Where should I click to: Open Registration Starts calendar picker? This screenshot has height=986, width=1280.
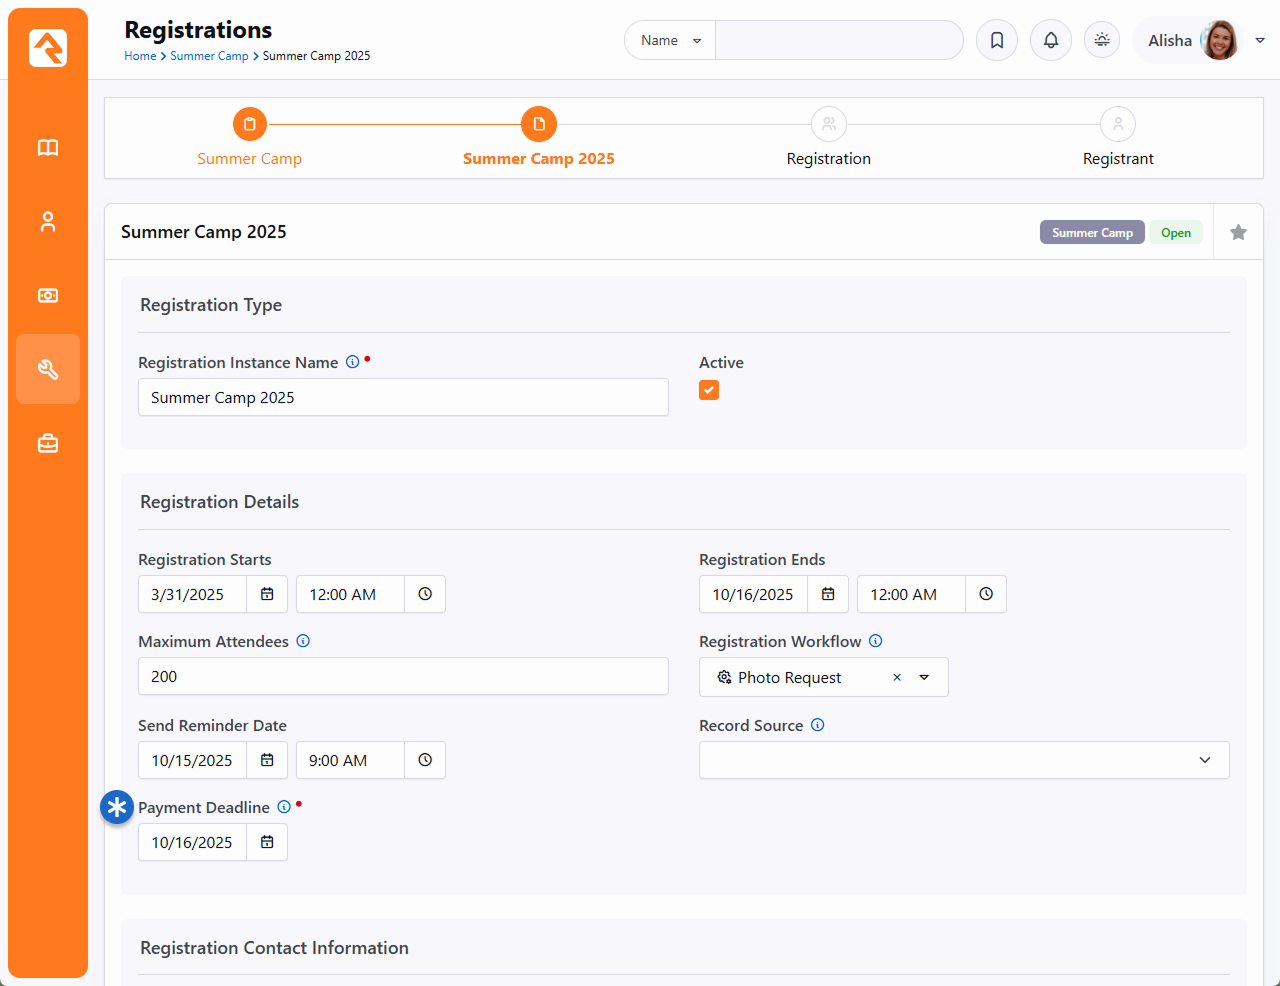pos(267,594)
